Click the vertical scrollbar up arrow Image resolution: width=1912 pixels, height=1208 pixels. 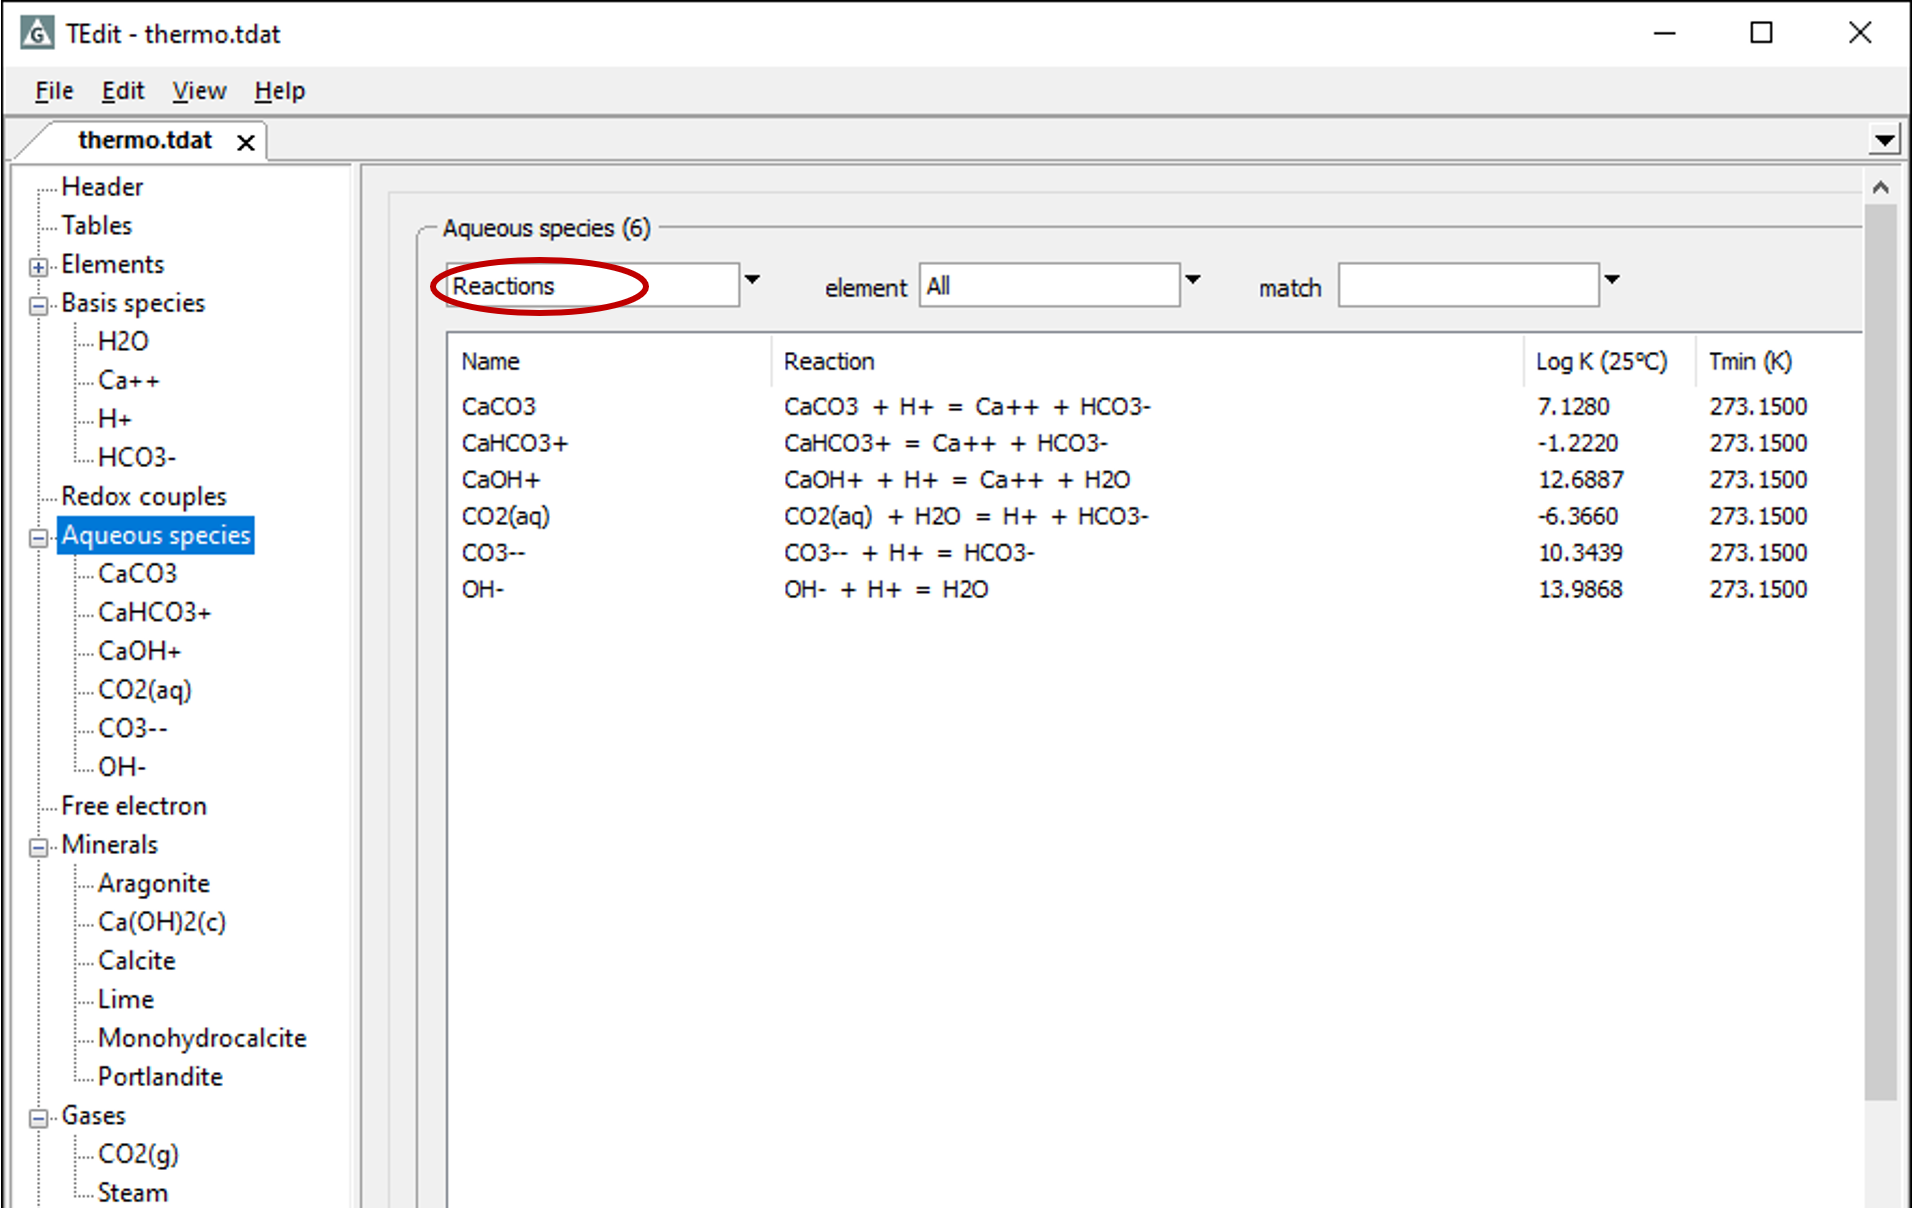tap(1880, 188)
